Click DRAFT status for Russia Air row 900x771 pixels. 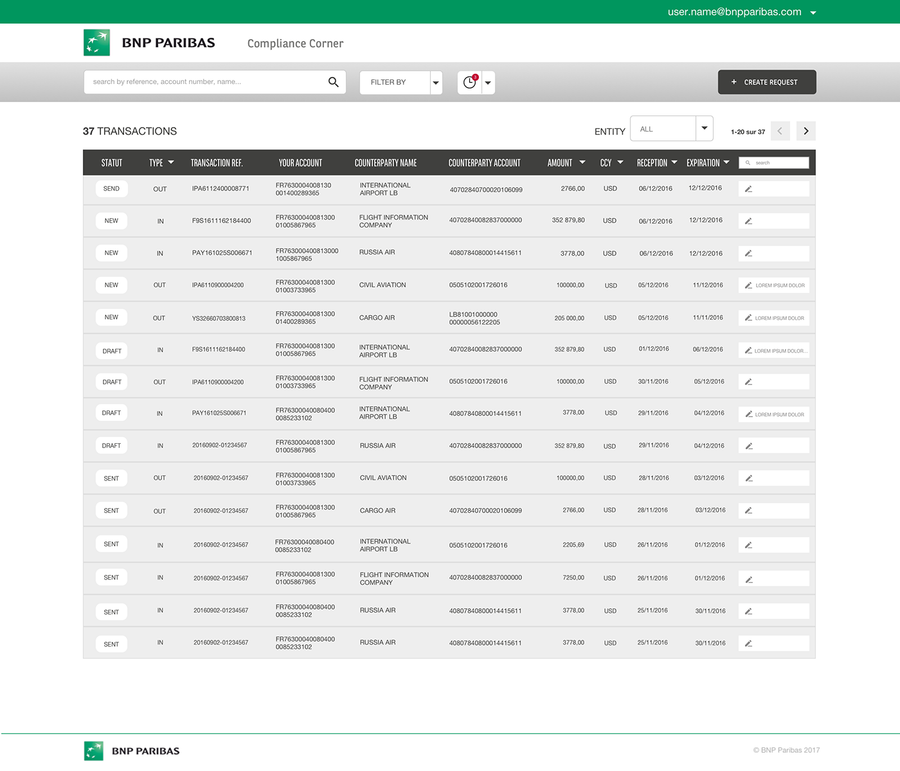pyautogui.click(x=111, y=446)
